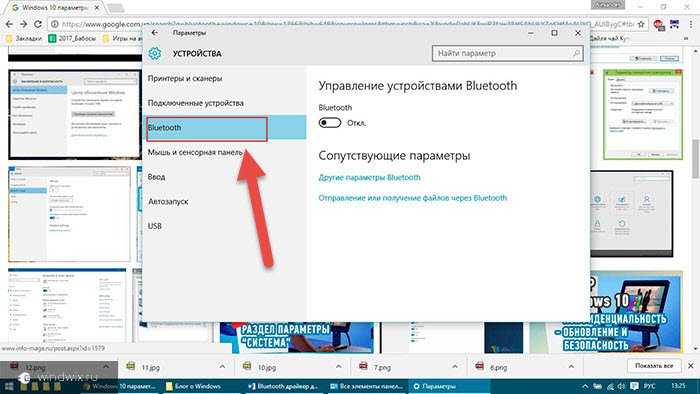Close the Chrome downloads bar
Viewport: 700px width, 394px height.
pos(691,366)
